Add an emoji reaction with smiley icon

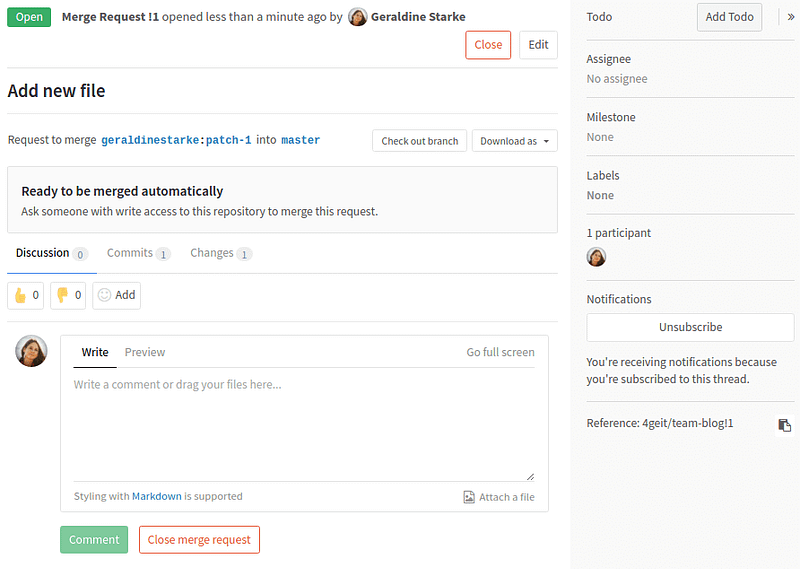pyautogui.click(x=116, y=295)
